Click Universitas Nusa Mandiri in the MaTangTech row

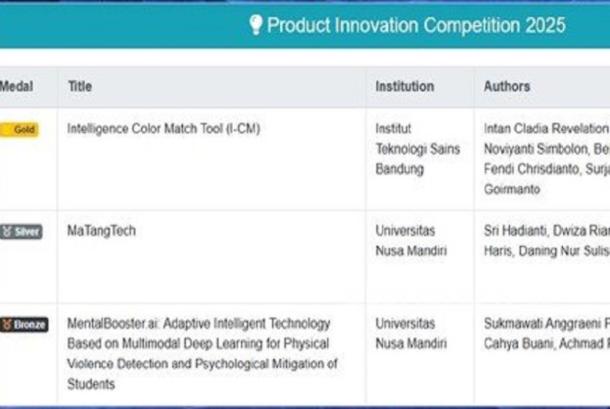(x=407, y=240)
